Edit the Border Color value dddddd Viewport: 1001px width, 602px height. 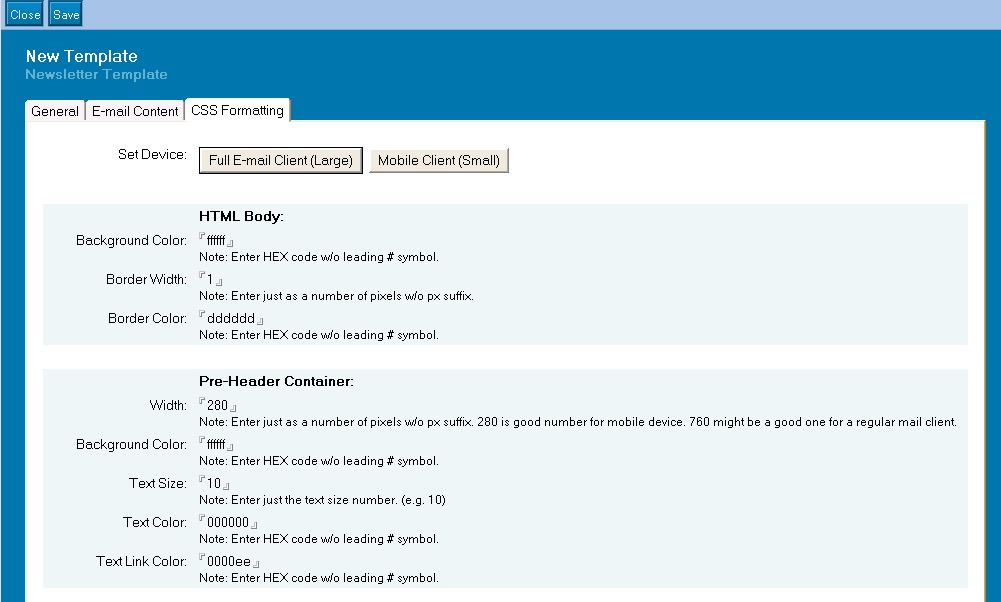tap(231, 319)
